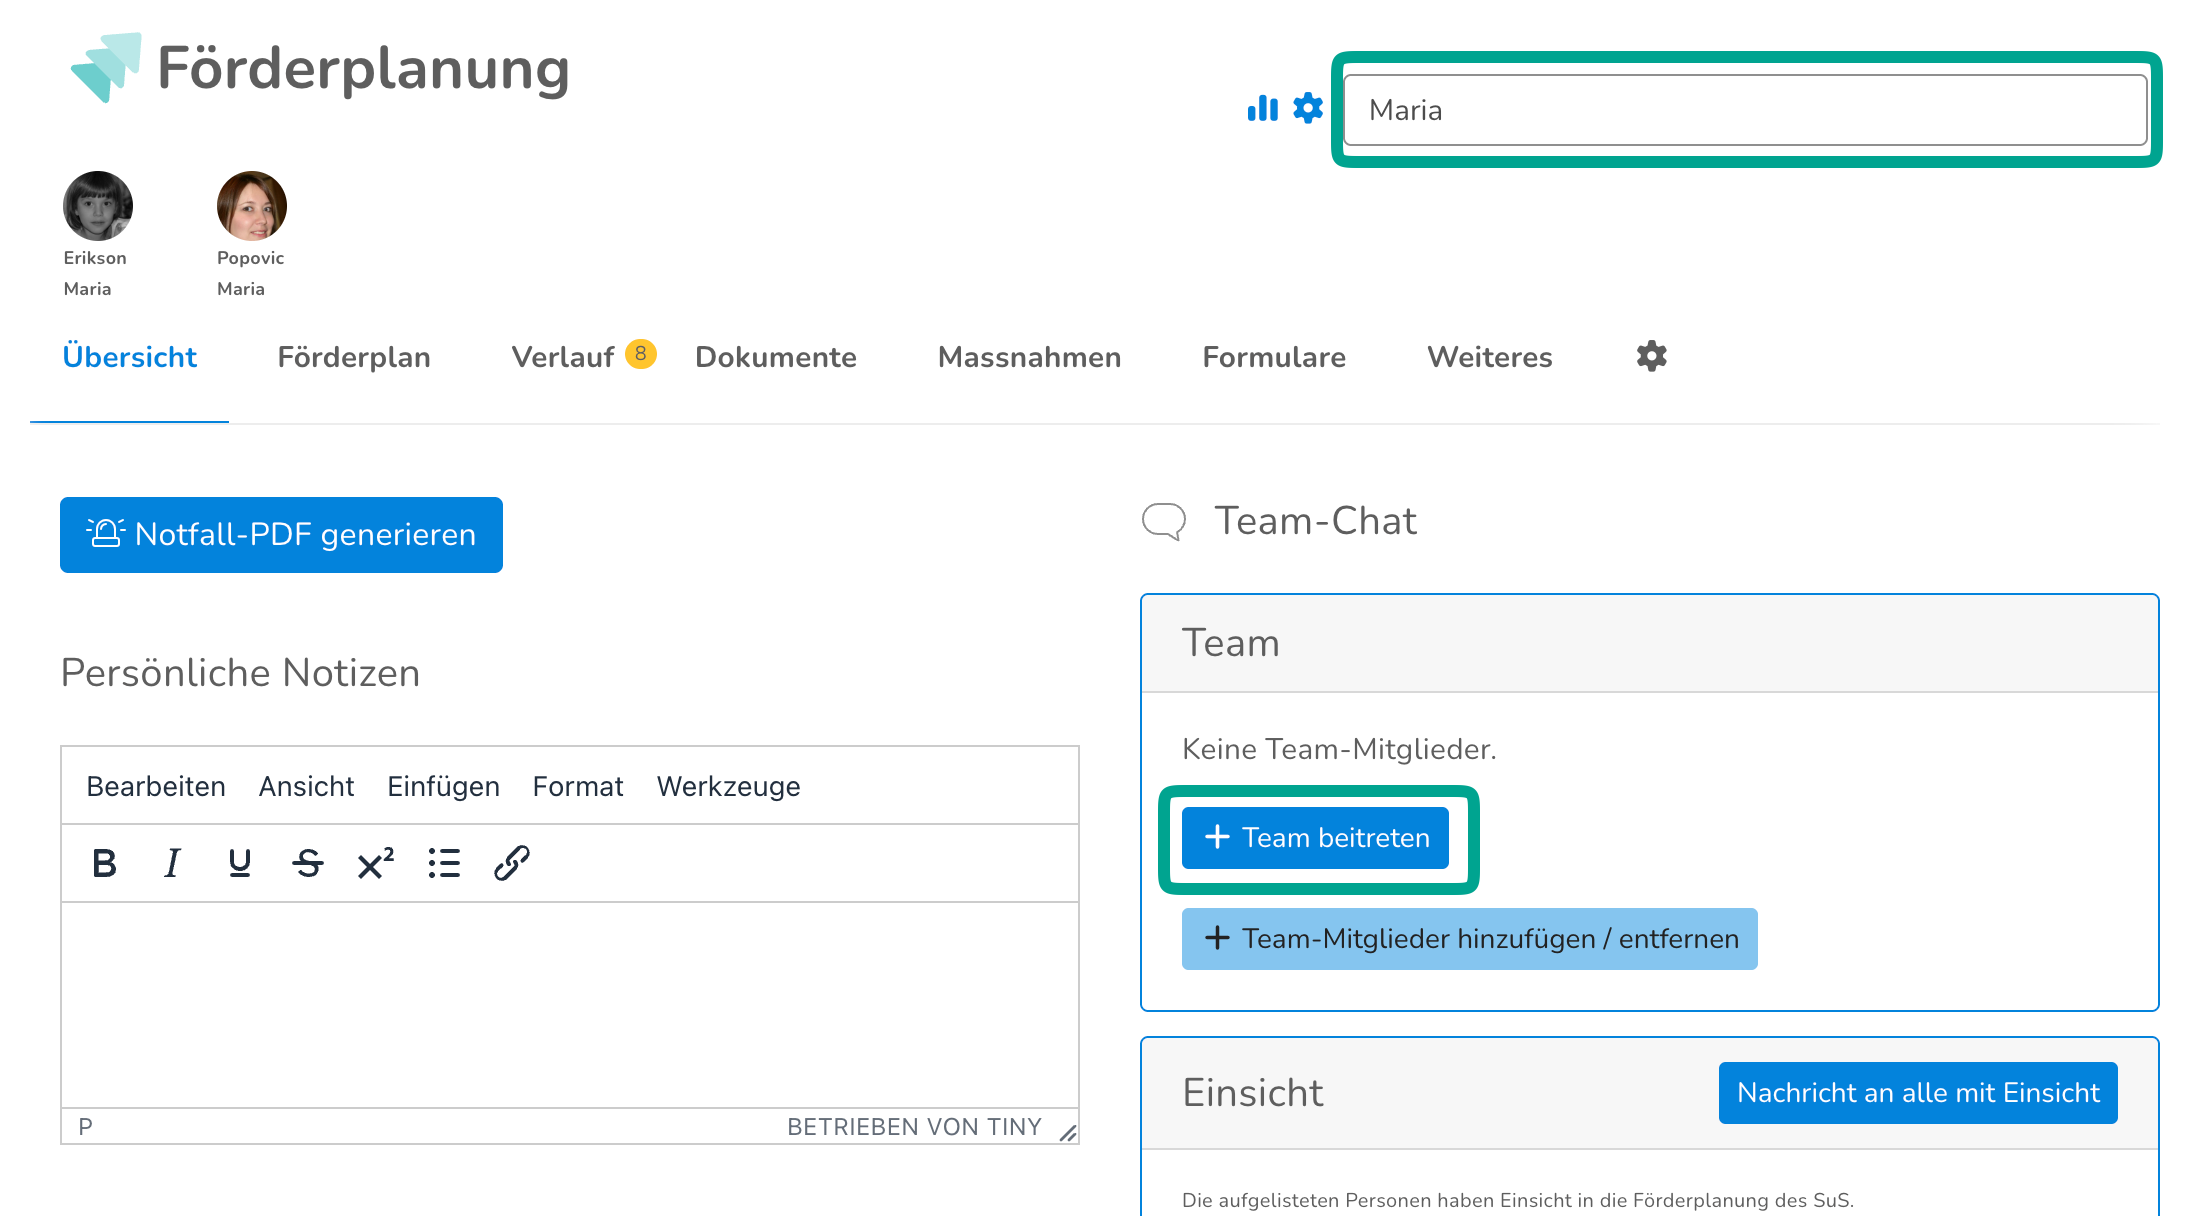
Task: Open the Bearbeiten editor menu
Action: pyautogui.click(x=156, y=786)
